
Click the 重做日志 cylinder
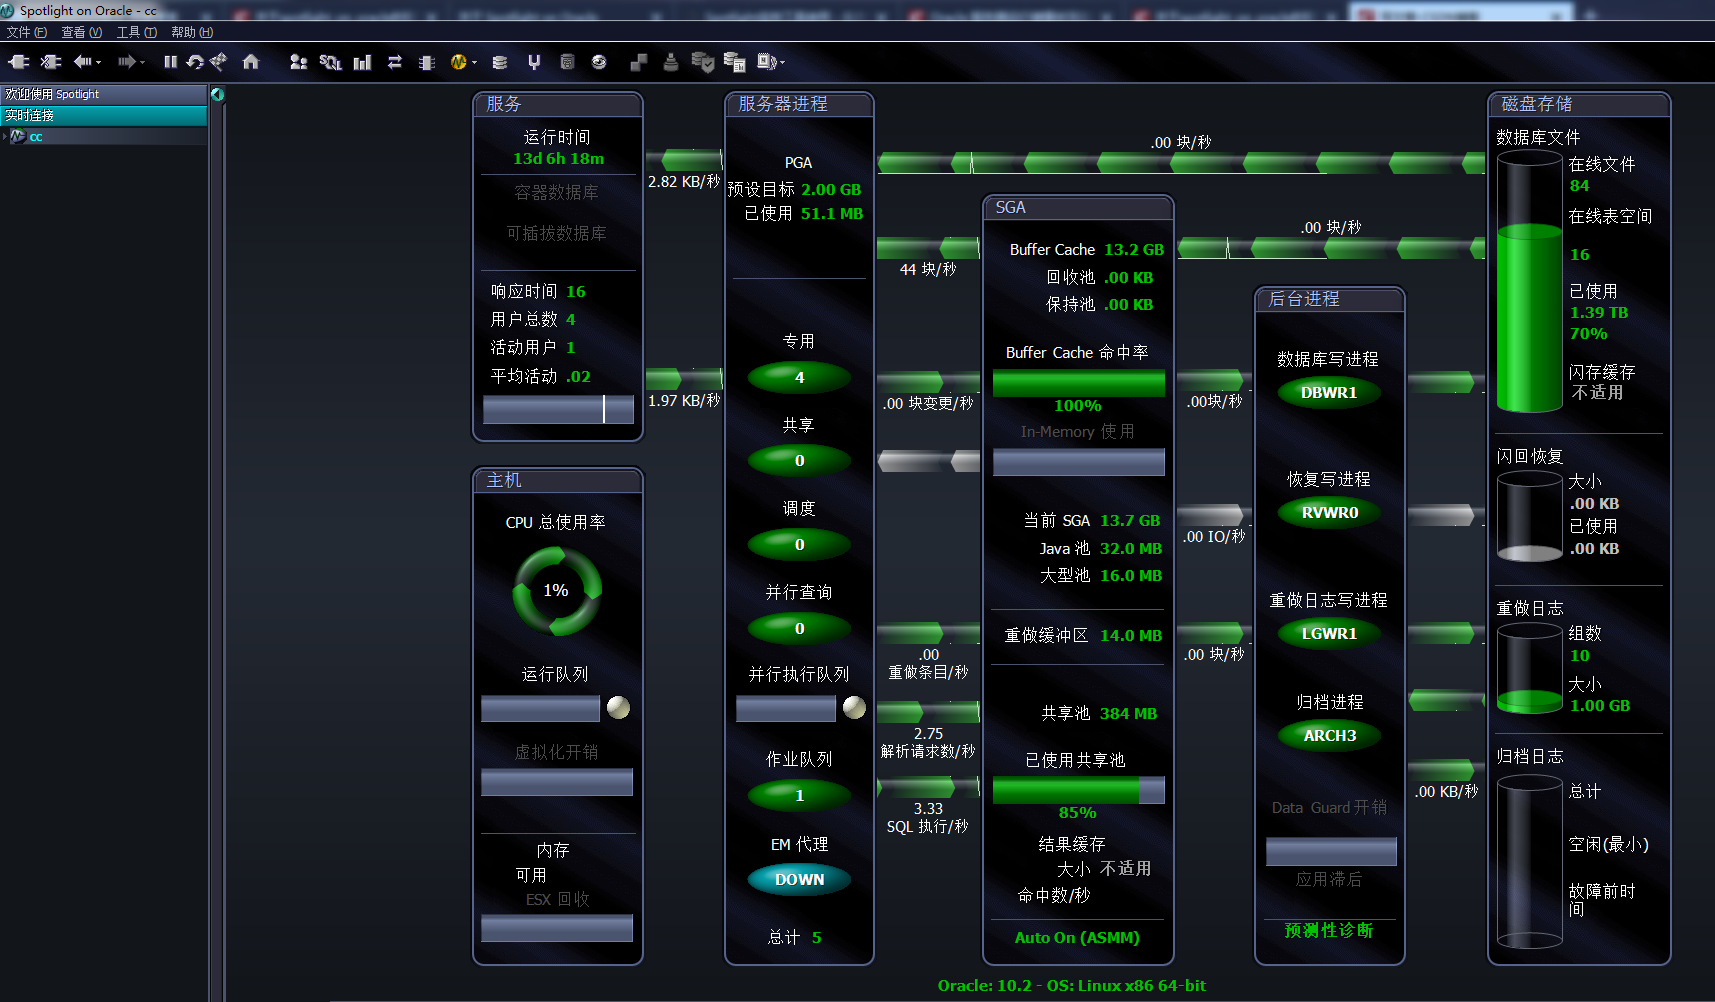click(x=1529, y=669)
